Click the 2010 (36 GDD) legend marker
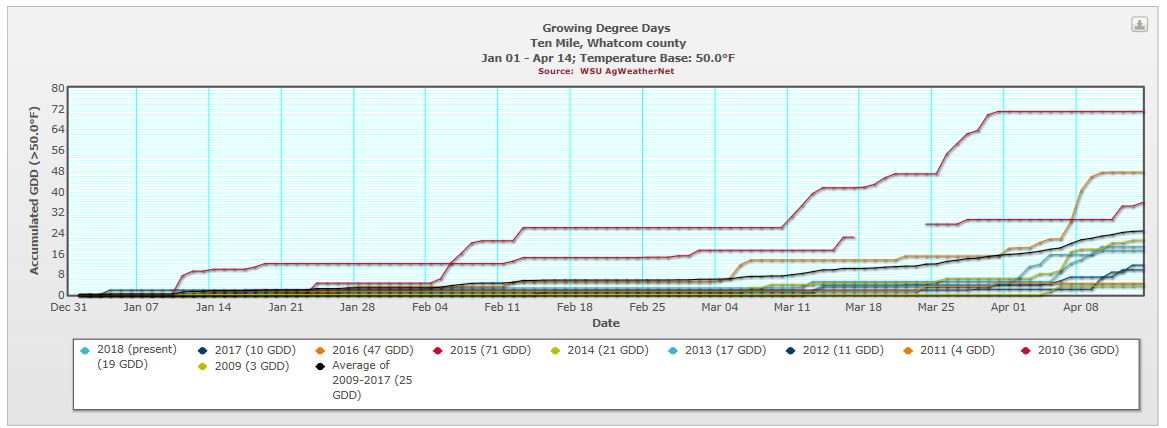 [1028, 350]
